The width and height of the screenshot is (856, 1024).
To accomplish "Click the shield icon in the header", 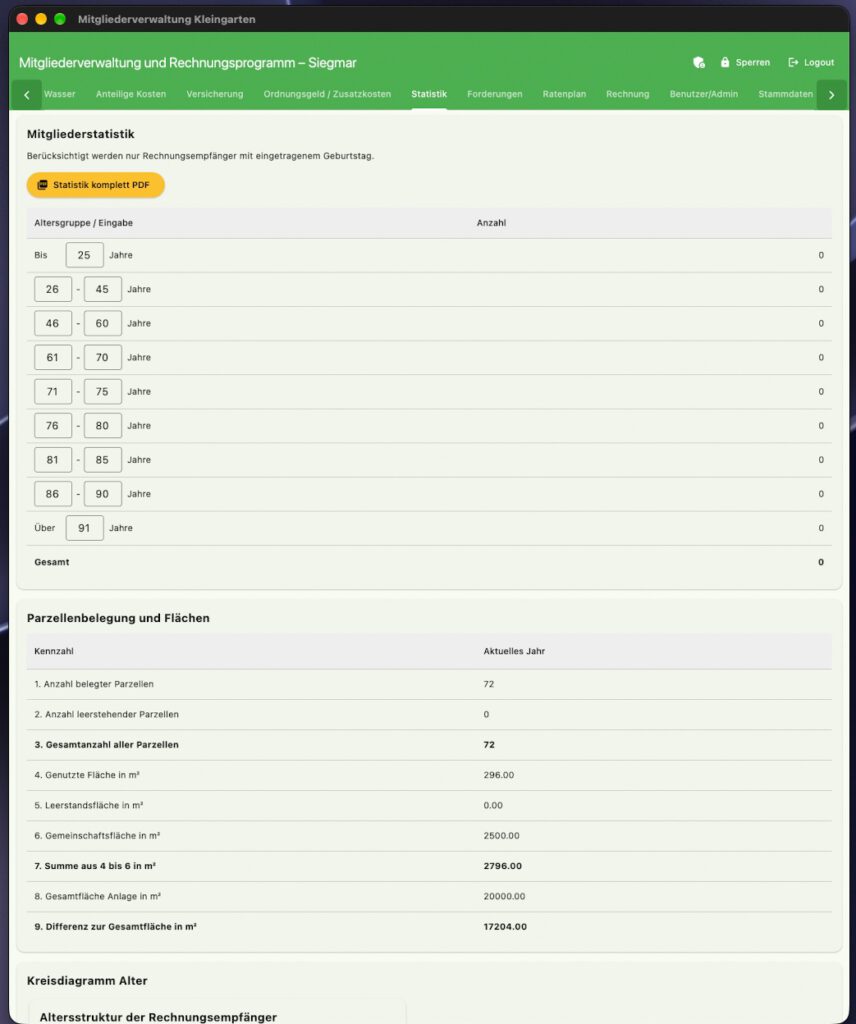I will click(x=699, y=63).
